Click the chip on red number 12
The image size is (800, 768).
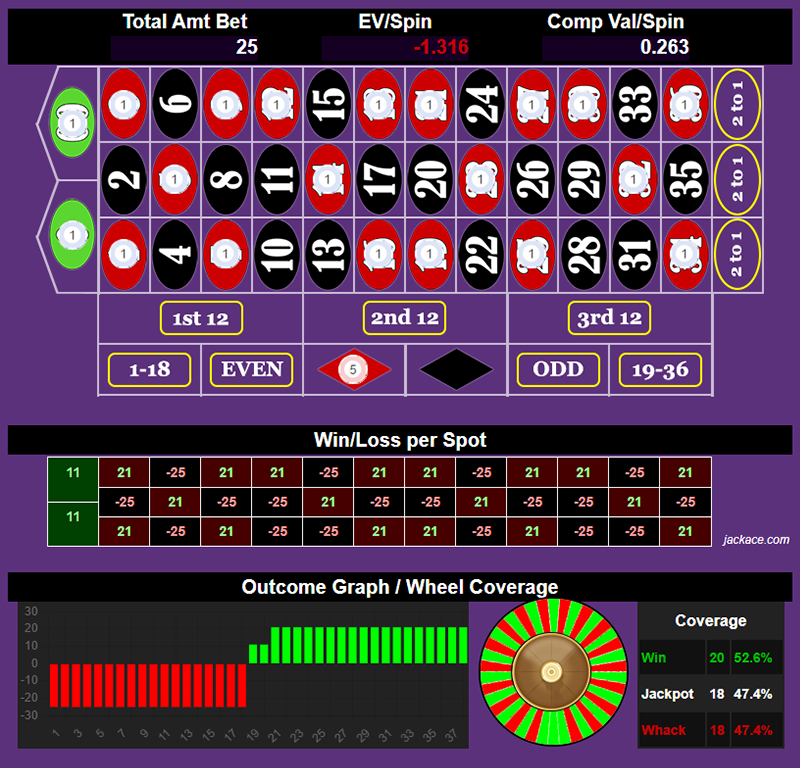[x=277, y=105]
